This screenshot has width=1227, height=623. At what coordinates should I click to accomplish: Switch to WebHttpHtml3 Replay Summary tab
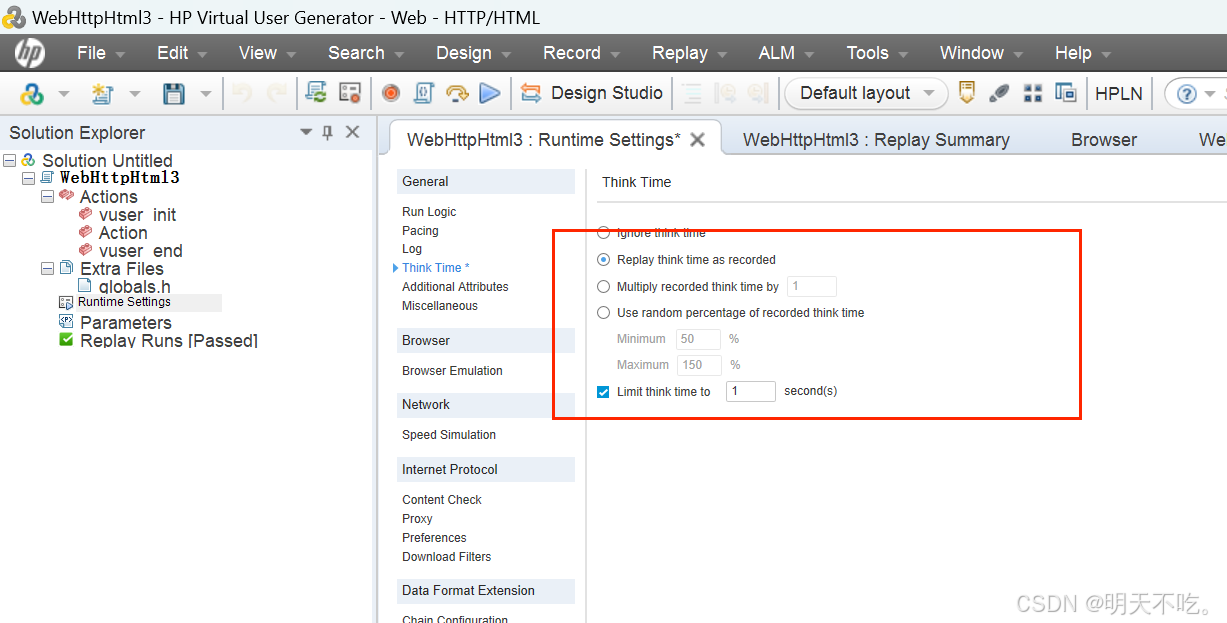(x=876, y=140)
